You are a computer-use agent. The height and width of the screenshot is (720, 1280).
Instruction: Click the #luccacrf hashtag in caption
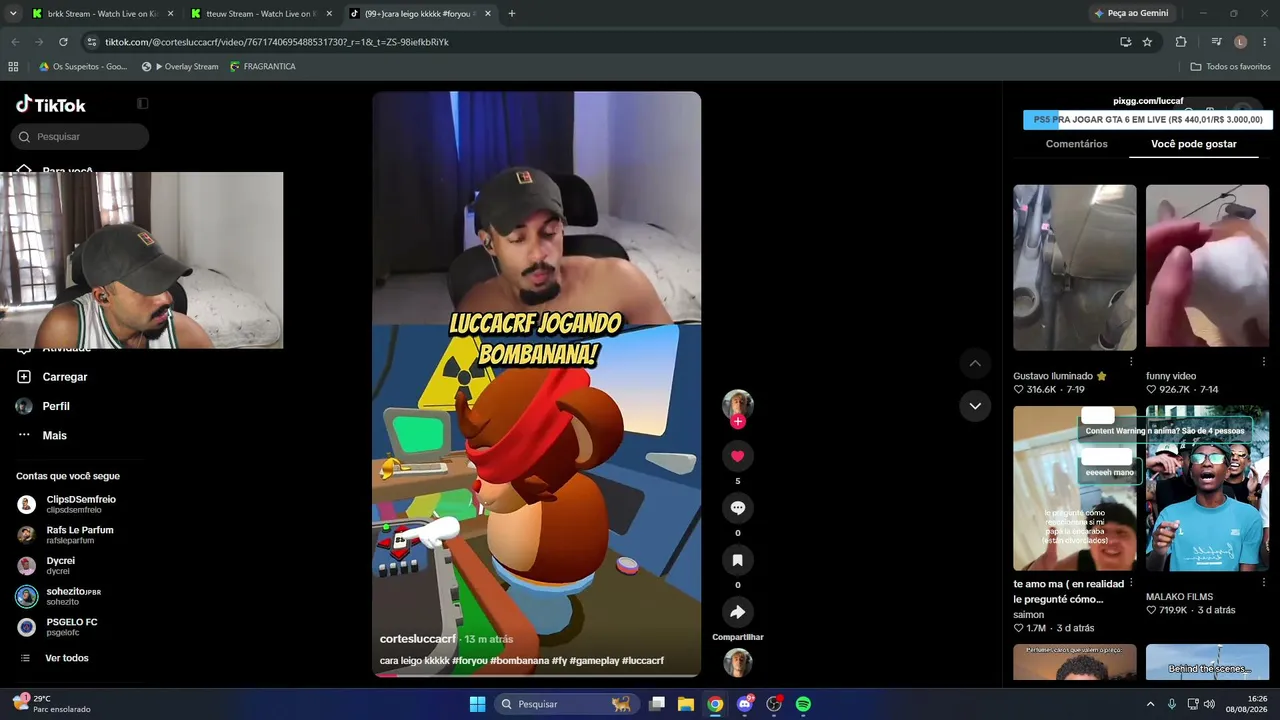click(643, 661)
